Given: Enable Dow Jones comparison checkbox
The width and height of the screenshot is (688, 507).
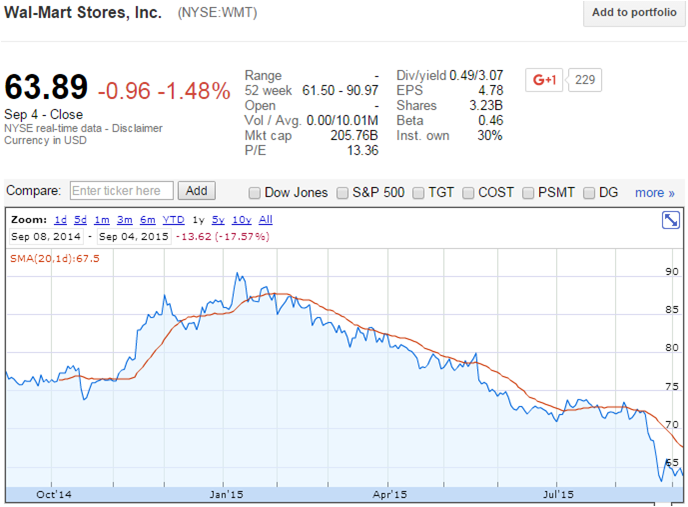Looking at the screenshot, I should click(254, 192).
